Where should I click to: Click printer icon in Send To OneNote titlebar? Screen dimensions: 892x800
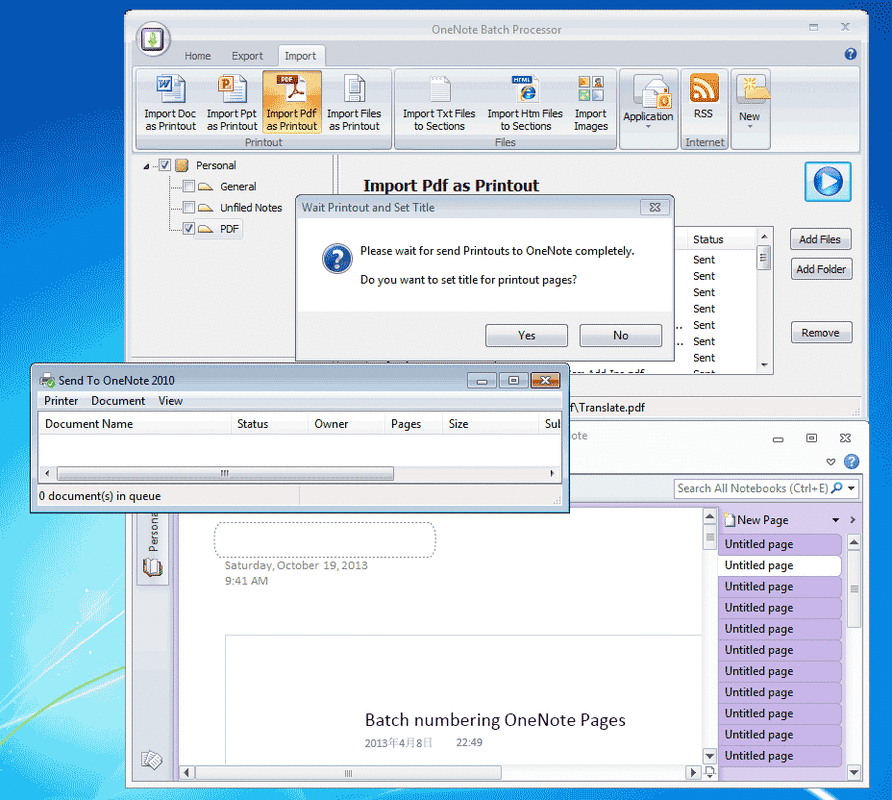tap(47, 380)
